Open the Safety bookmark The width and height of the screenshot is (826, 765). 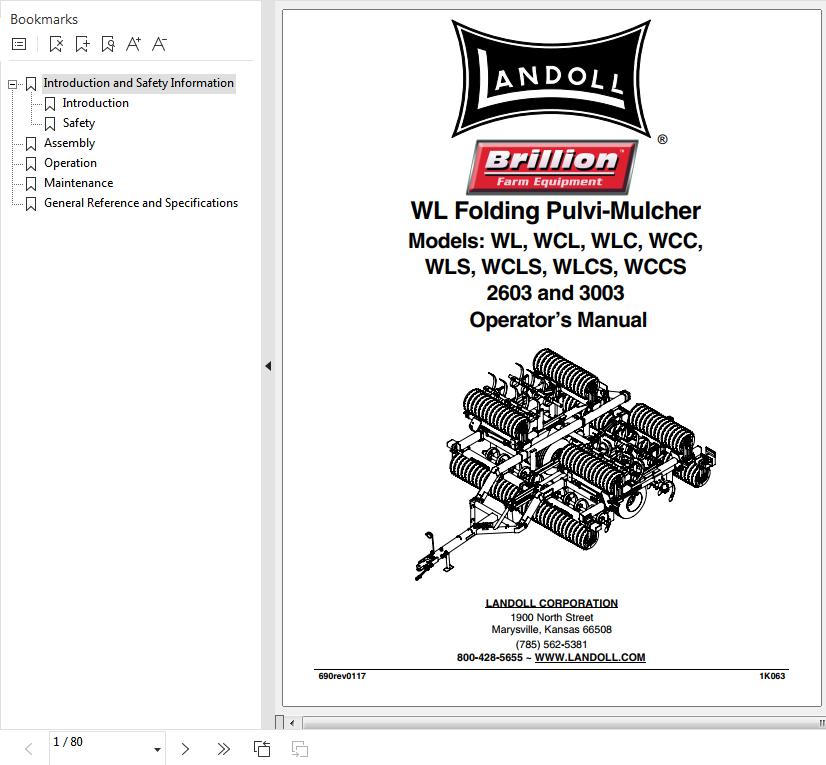(79, 123)
